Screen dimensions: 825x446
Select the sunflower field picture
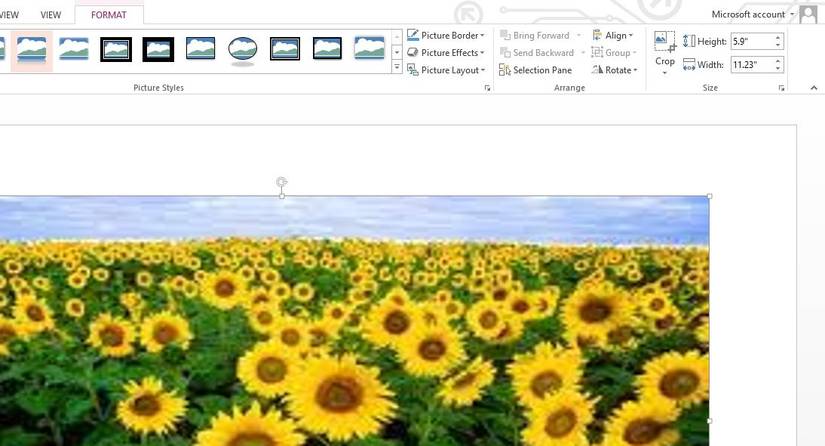click(x=355, y=321)
